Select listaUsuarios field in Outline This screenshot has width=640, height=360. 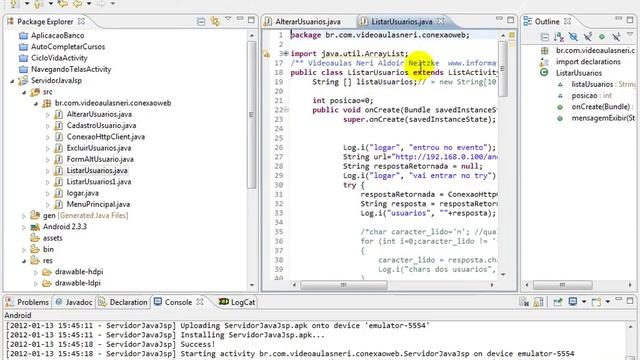point(592,84)
